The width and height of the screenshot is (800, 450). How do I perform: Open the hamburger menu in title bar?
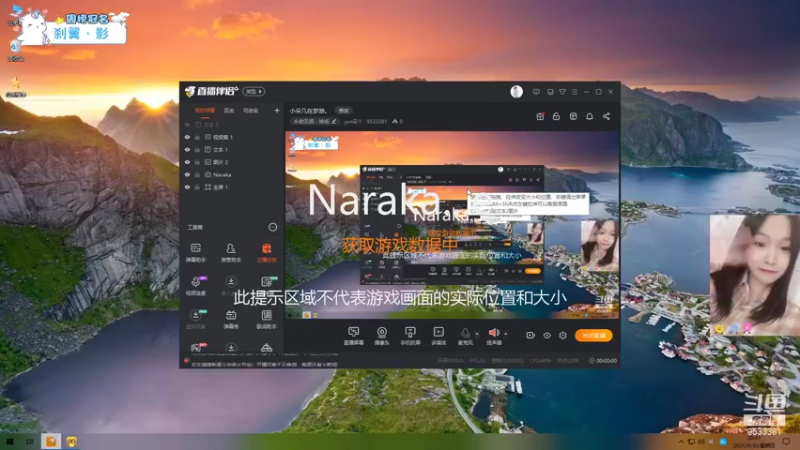click(x=574, y=92)
